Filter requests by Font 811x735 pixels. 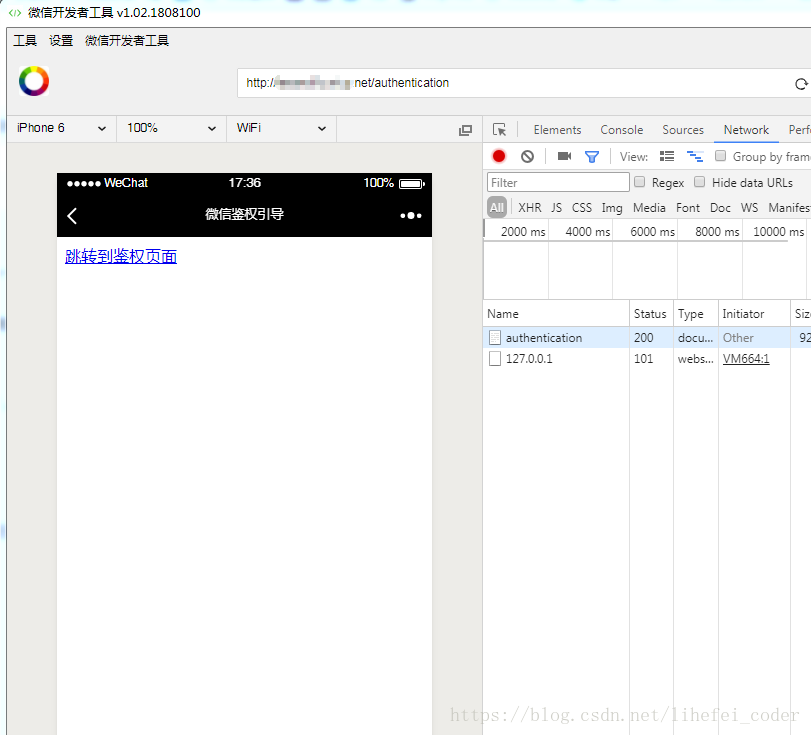[687, 208]
